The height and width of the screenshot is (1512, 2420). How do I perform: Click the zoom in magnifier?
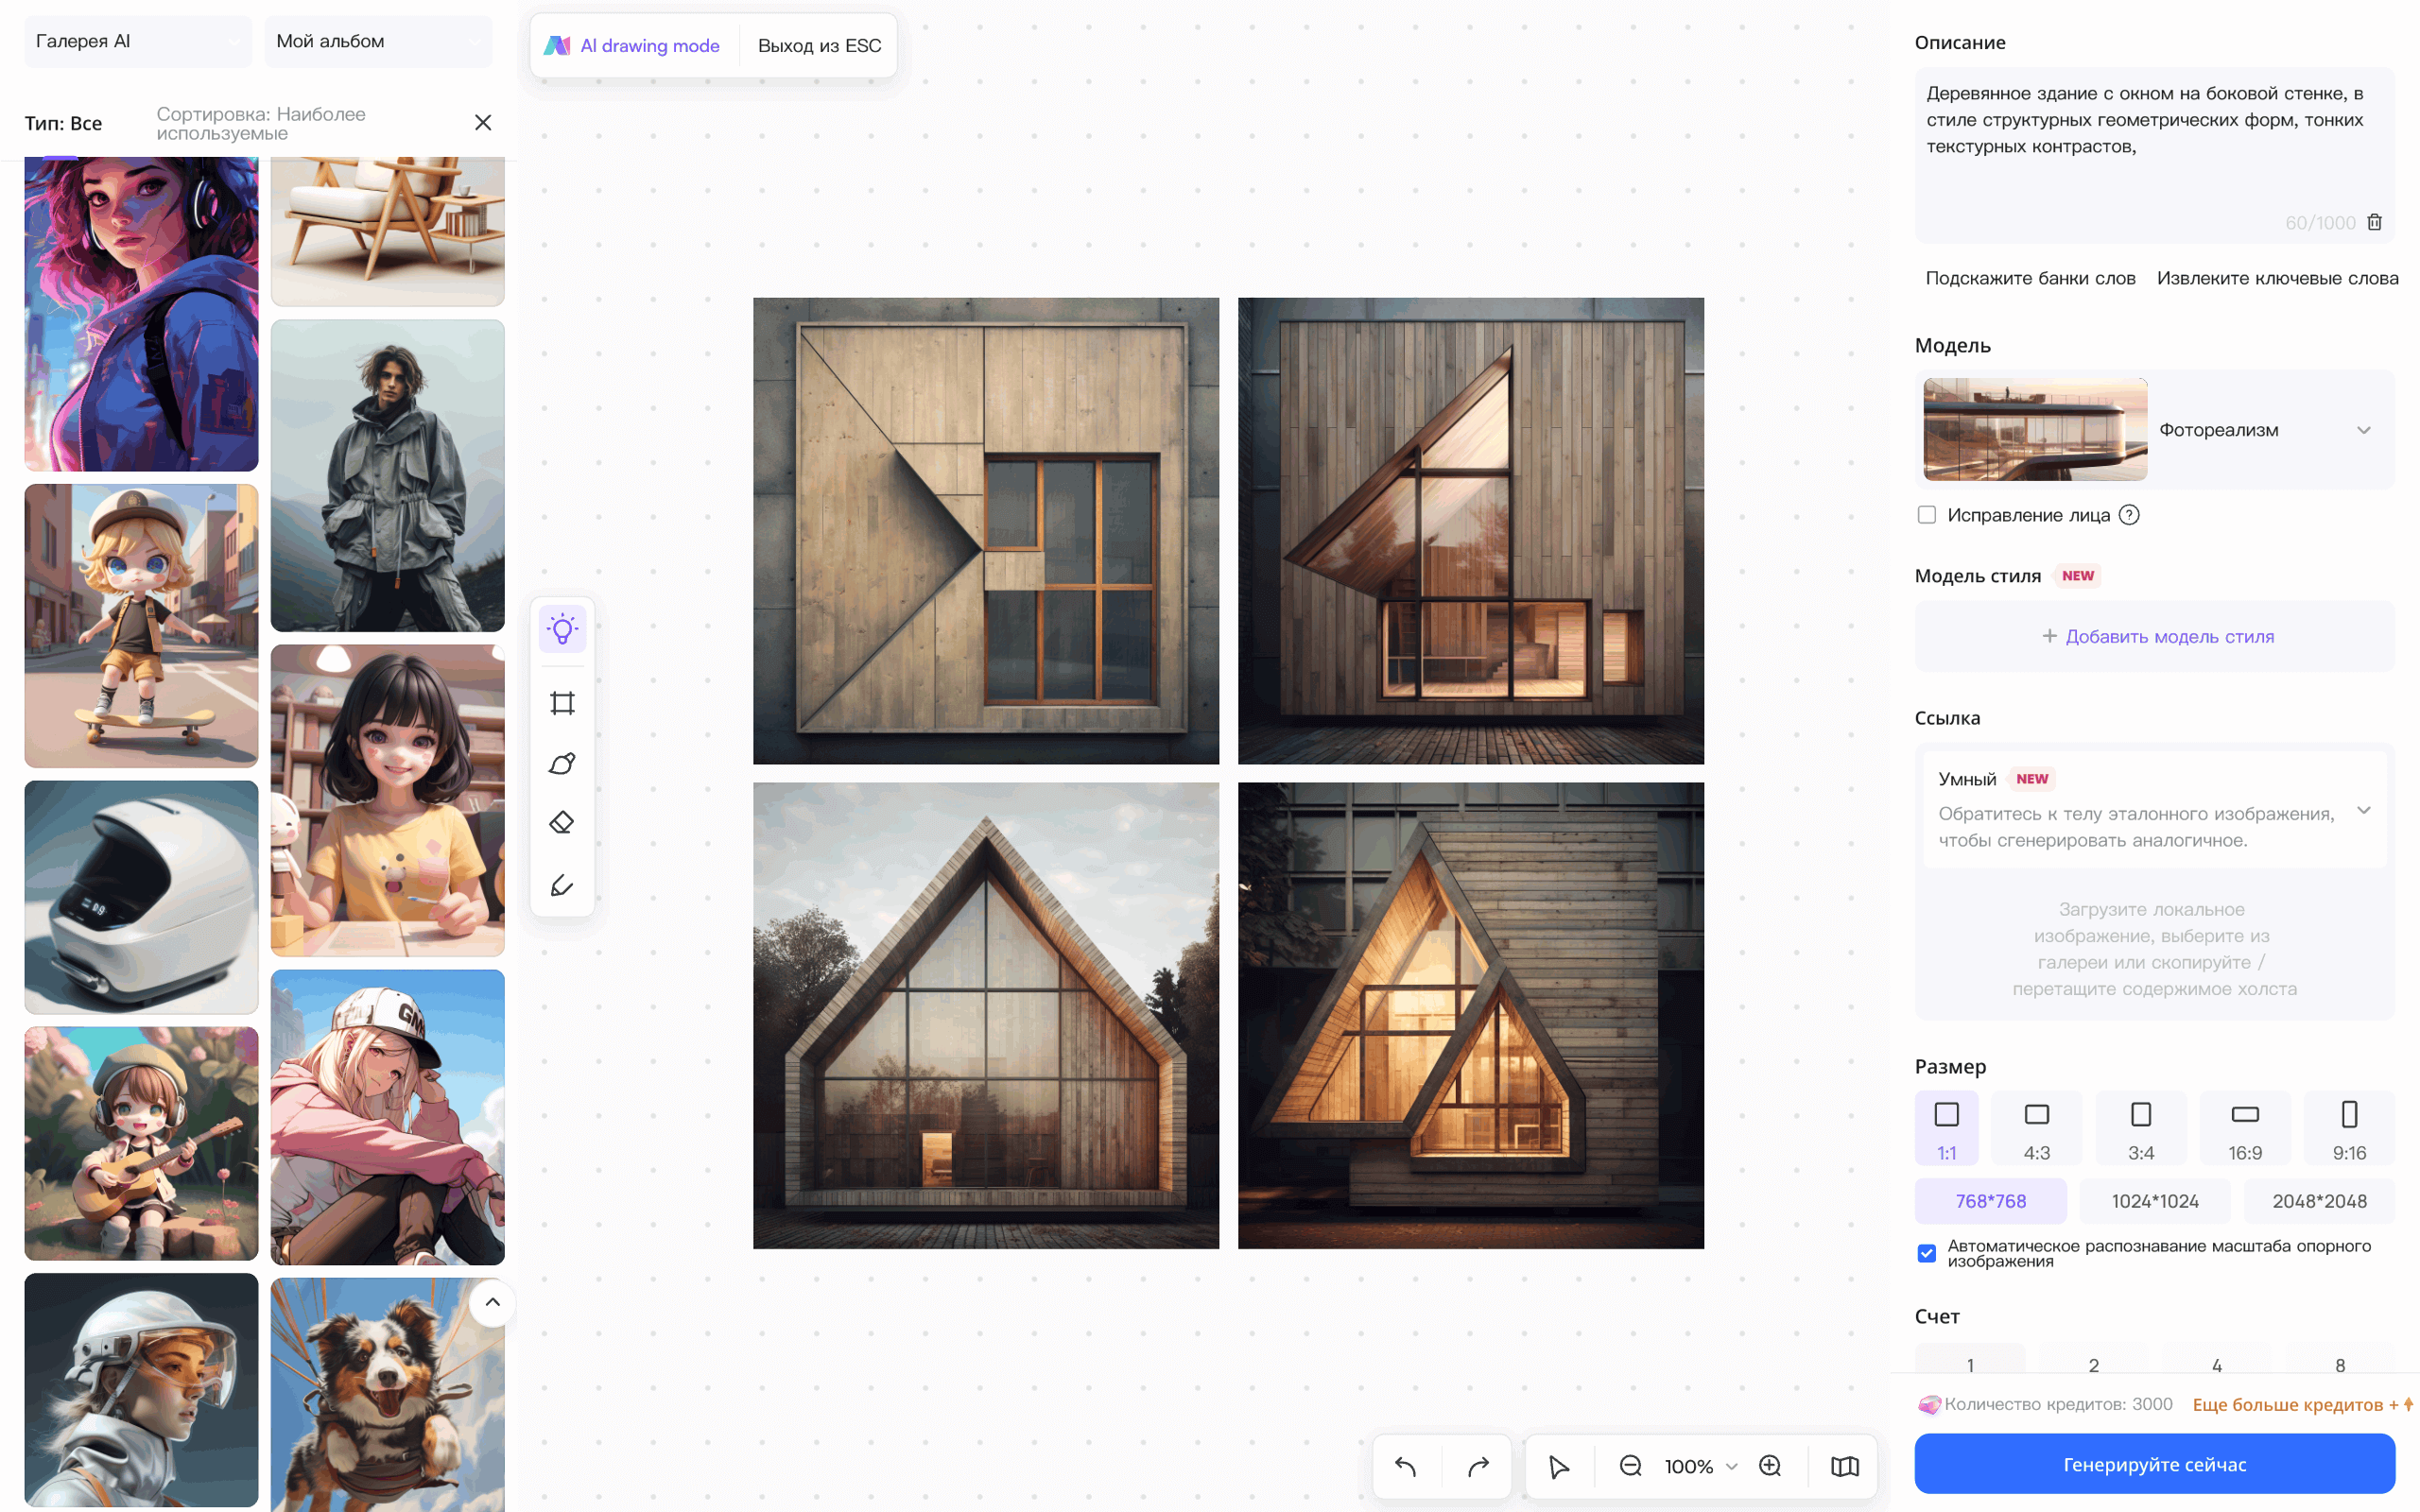[1770, 1466]
